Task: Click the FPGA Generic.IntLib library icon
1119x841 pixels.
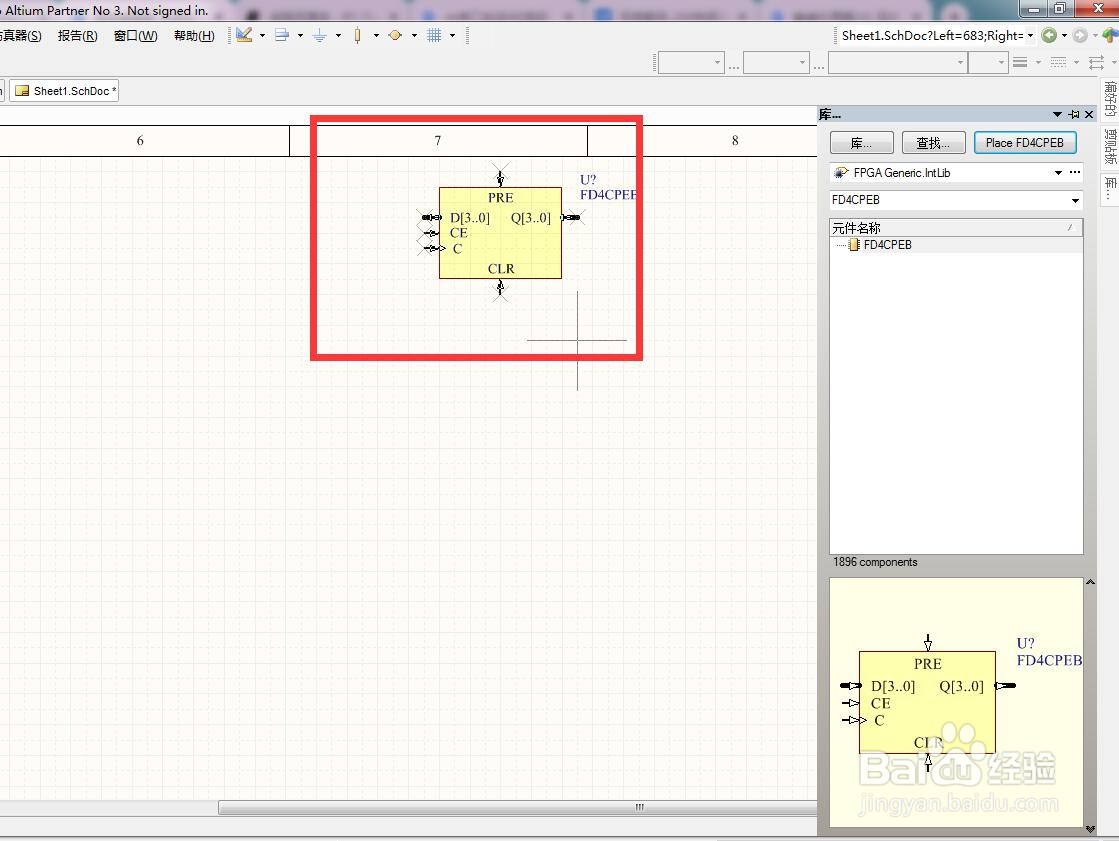Action: pyautogui.click(x=841, y=173)
